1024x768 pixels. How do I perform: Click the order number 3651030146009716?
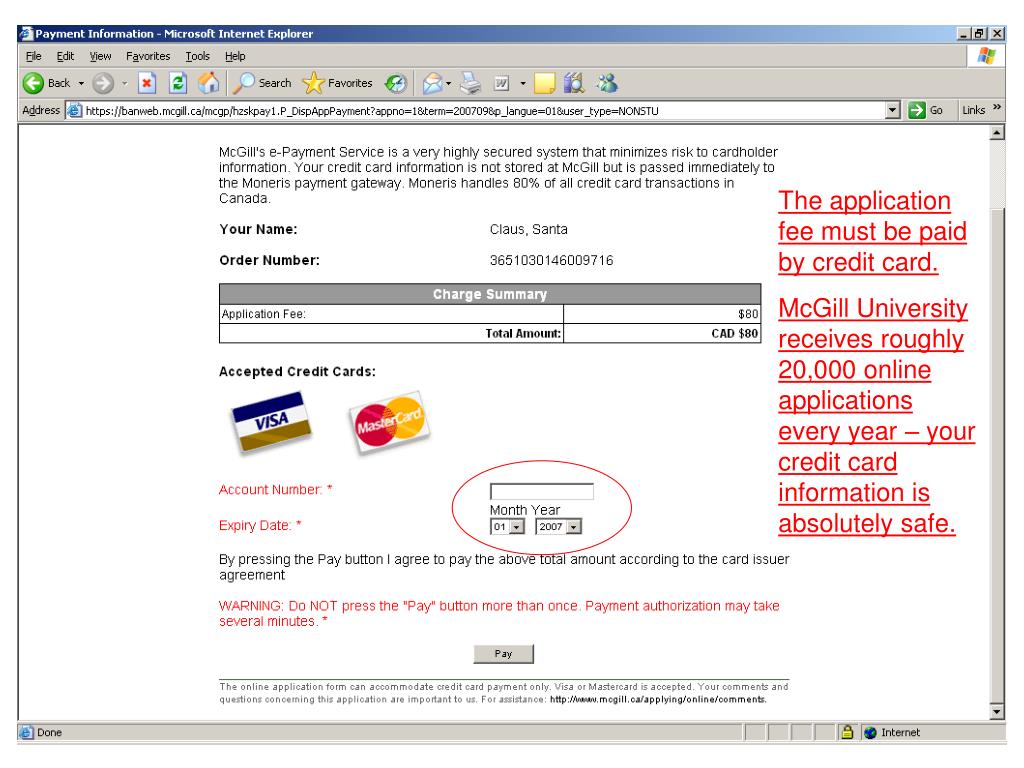(x=551, y=260)
